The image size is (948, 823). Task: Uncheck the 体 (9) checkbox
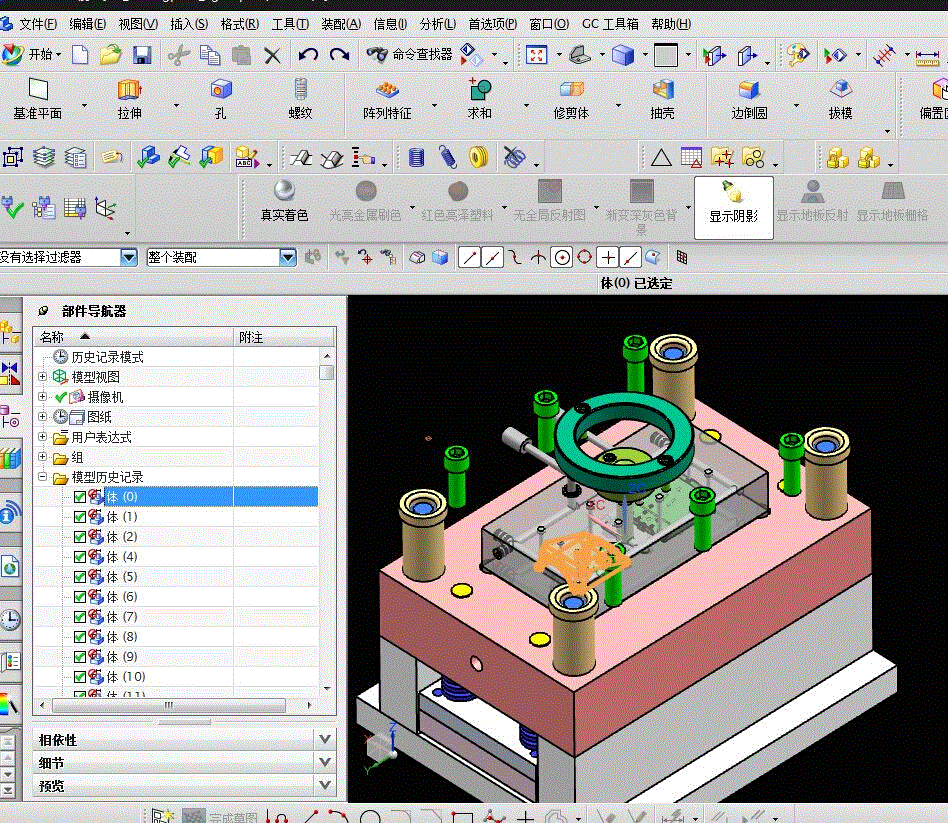coord(80,657)
